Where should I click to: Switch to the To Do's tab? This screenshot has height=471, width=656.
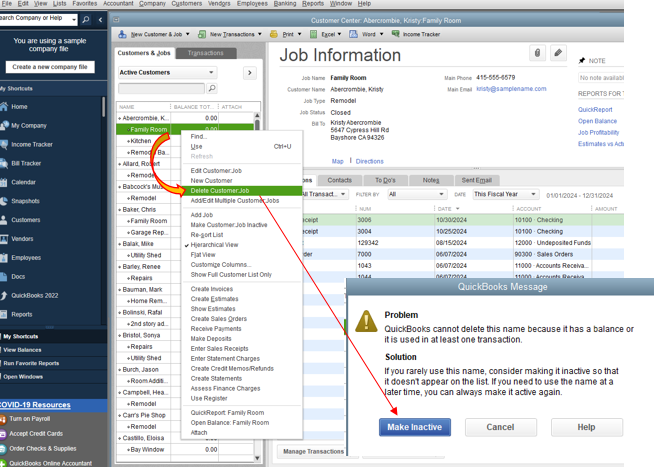[x=385, y=180]
